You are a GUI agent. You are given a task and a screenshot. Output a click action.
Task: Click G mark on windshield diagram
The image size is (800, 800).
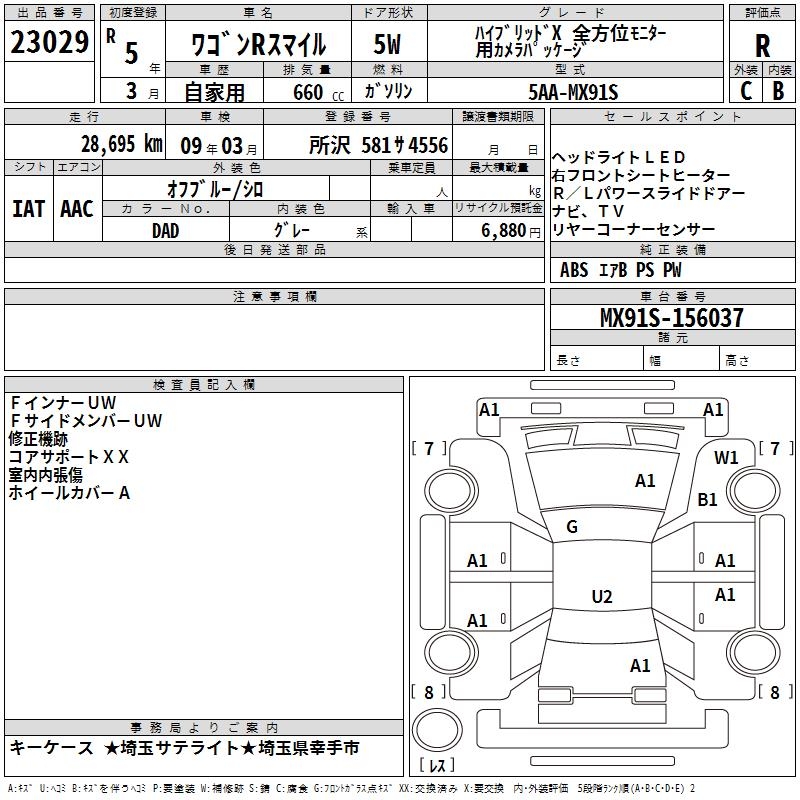[x=572, y=527]
